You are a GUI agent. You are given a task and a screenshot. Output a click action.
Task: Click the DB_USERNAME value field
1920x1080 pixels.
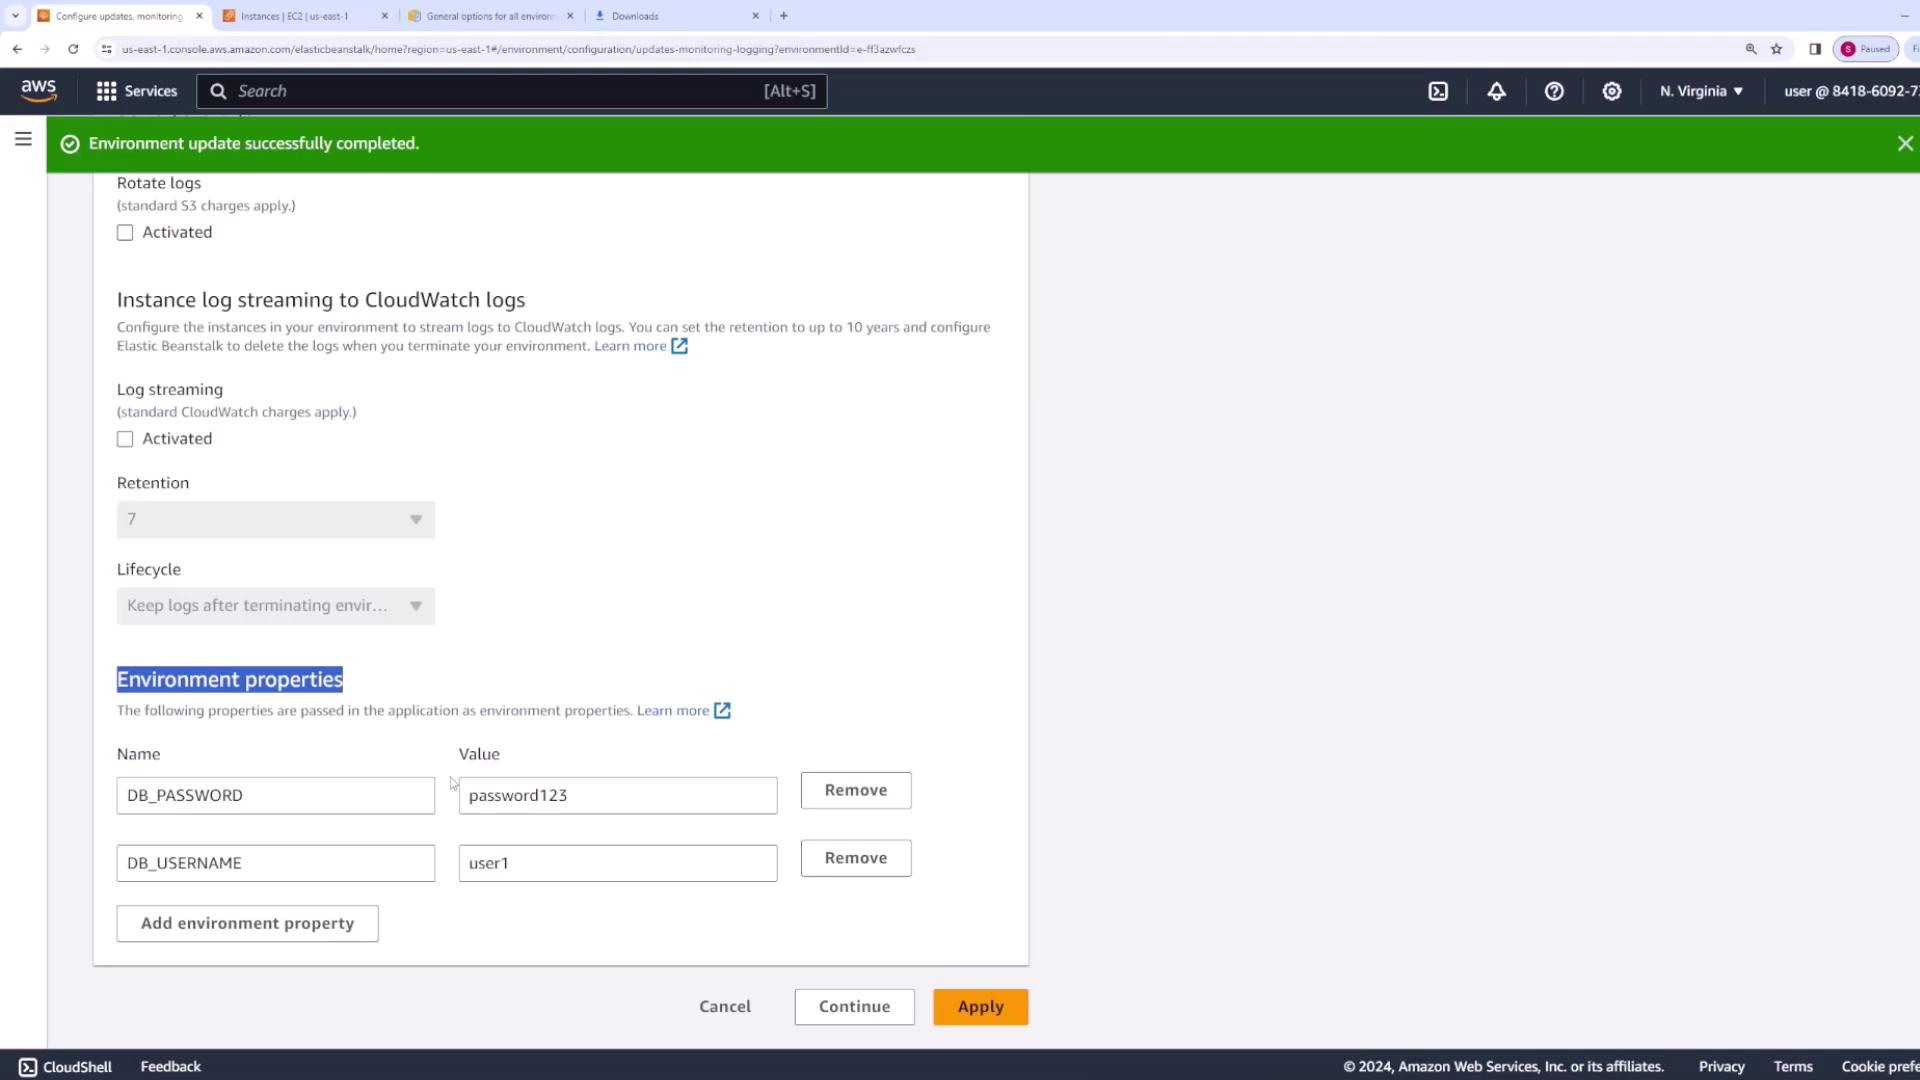click(617, 863)
